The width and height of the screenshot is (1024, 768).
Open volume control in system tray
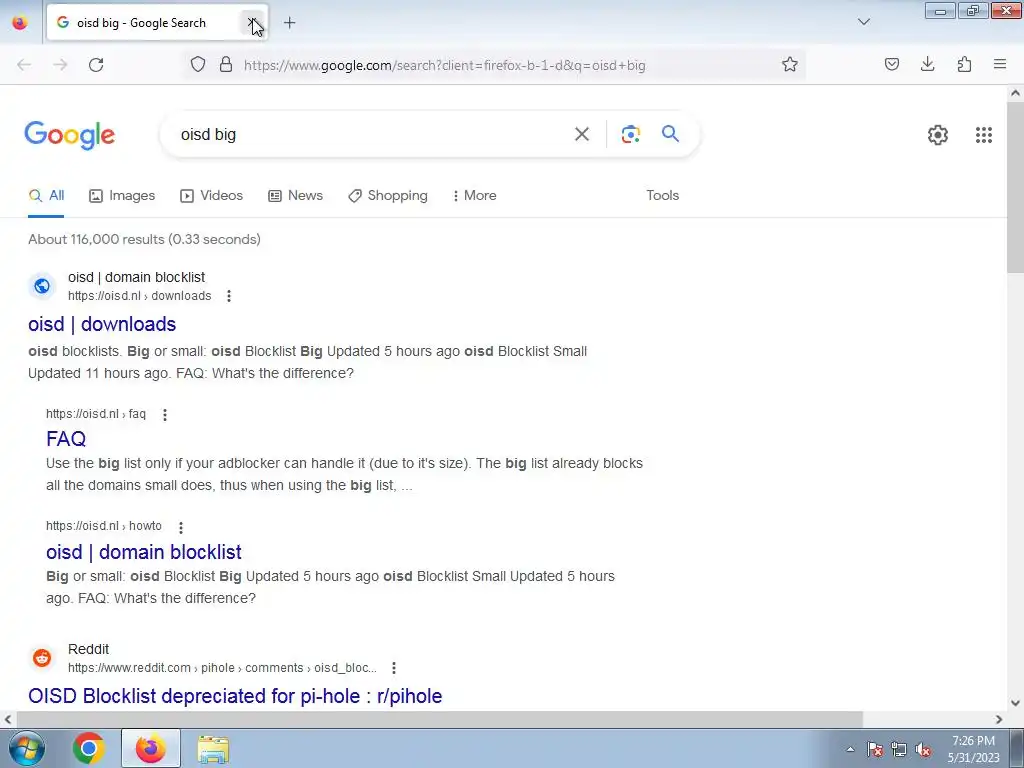click(x=923, y=750)
